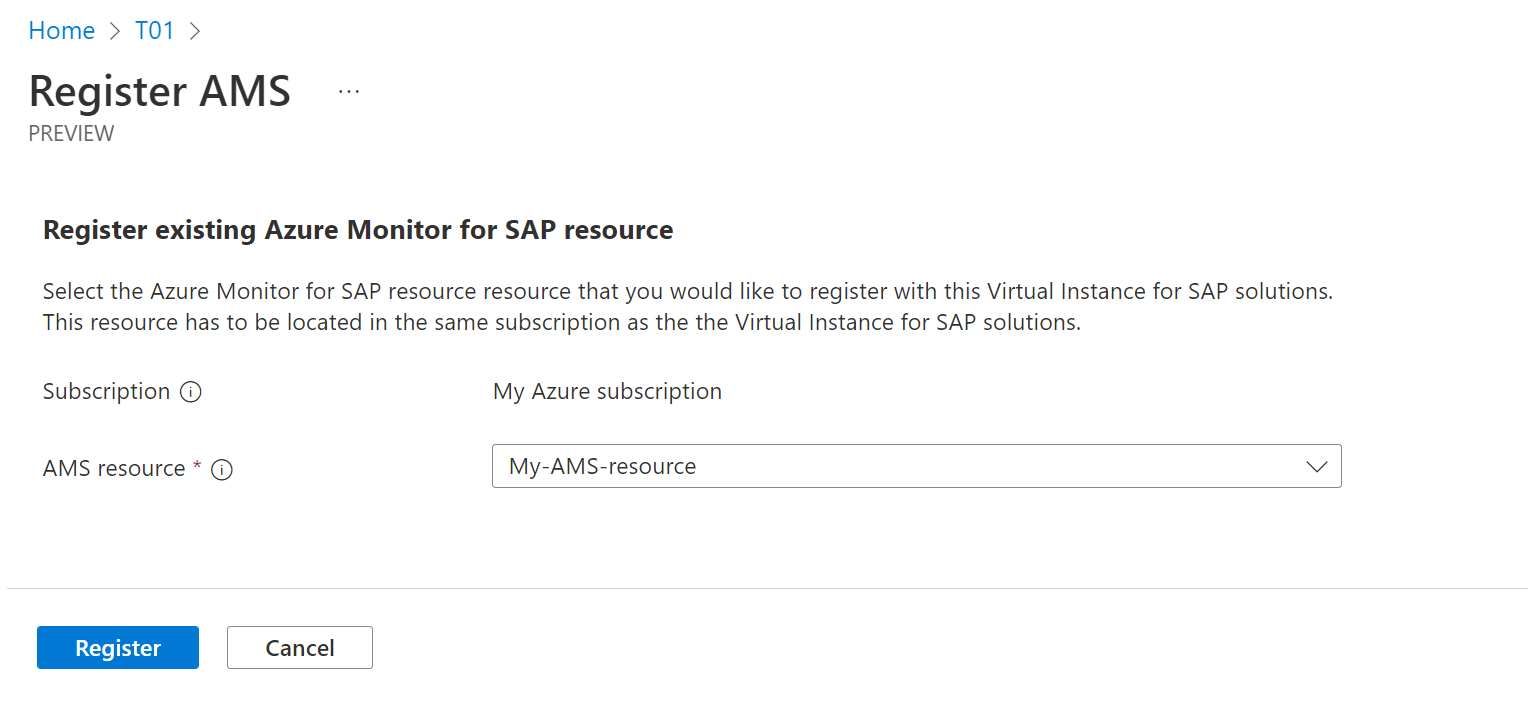Click the dropdown arrow on AMS resource field
Image resolution: width=1528 pixels, height=716 pixels.
(x=1316, y=466)
